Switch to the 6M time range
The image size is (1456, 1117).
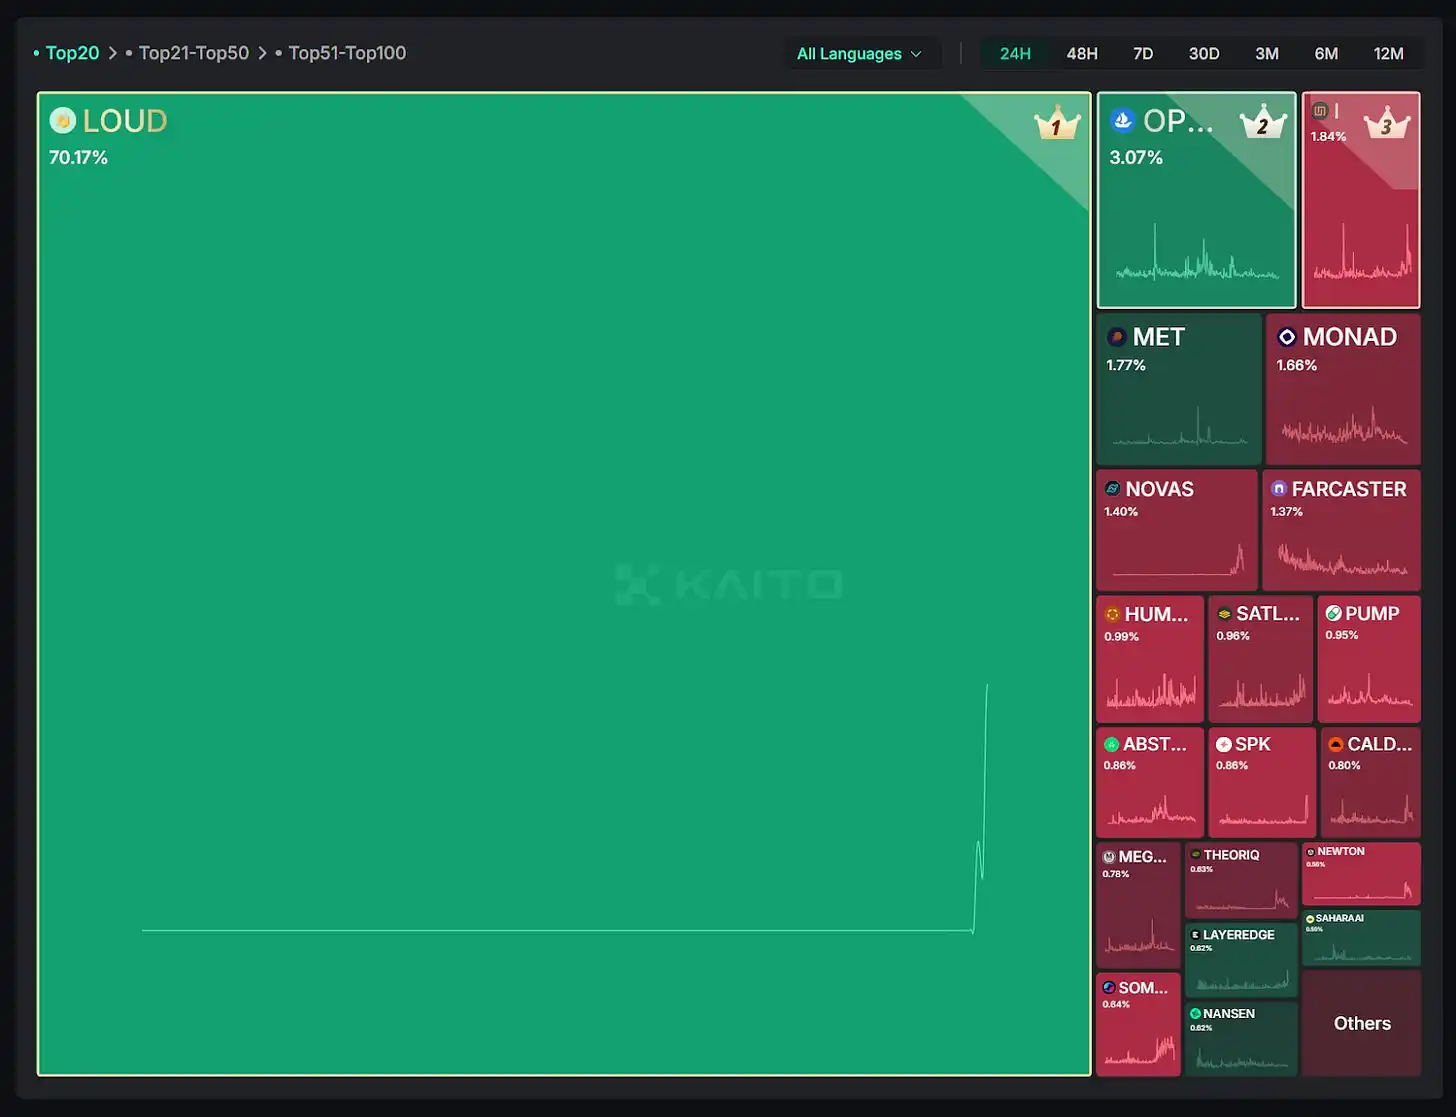pos(1326,54)
